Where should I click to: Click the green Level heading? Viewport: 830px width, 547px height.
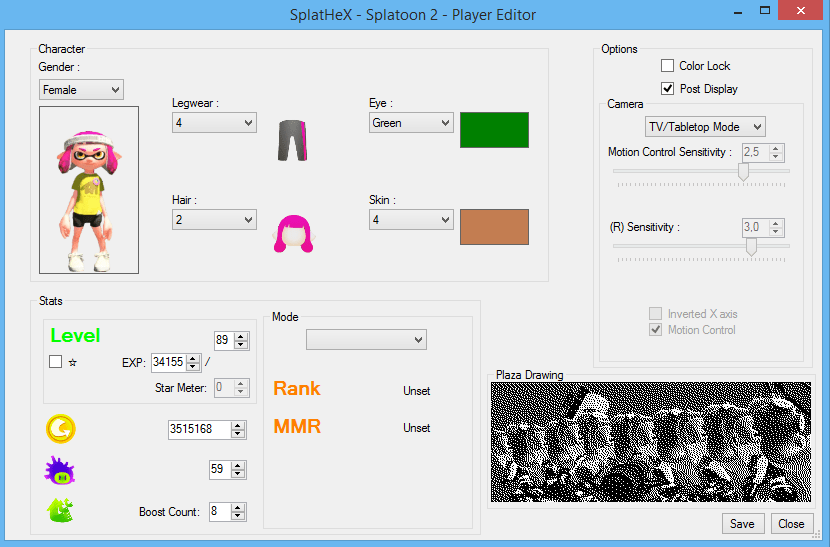[75, 336]
